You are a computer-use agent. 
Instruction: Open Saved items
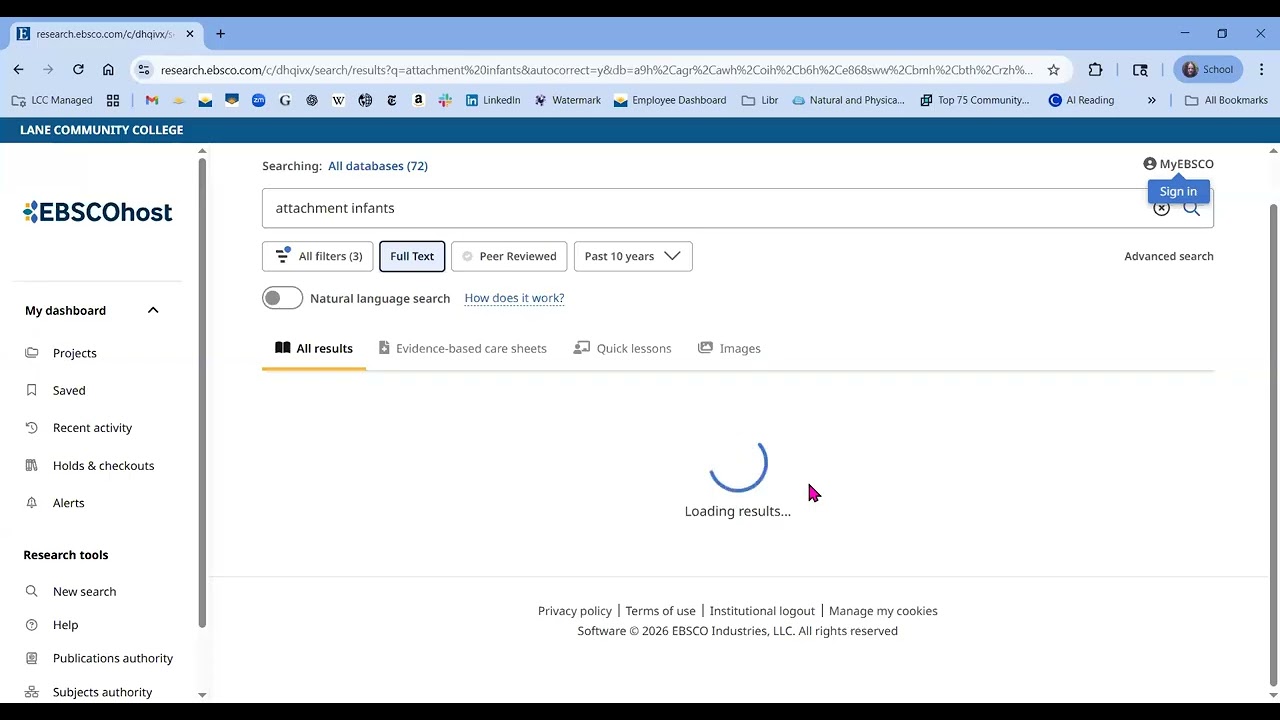[69, 390]
